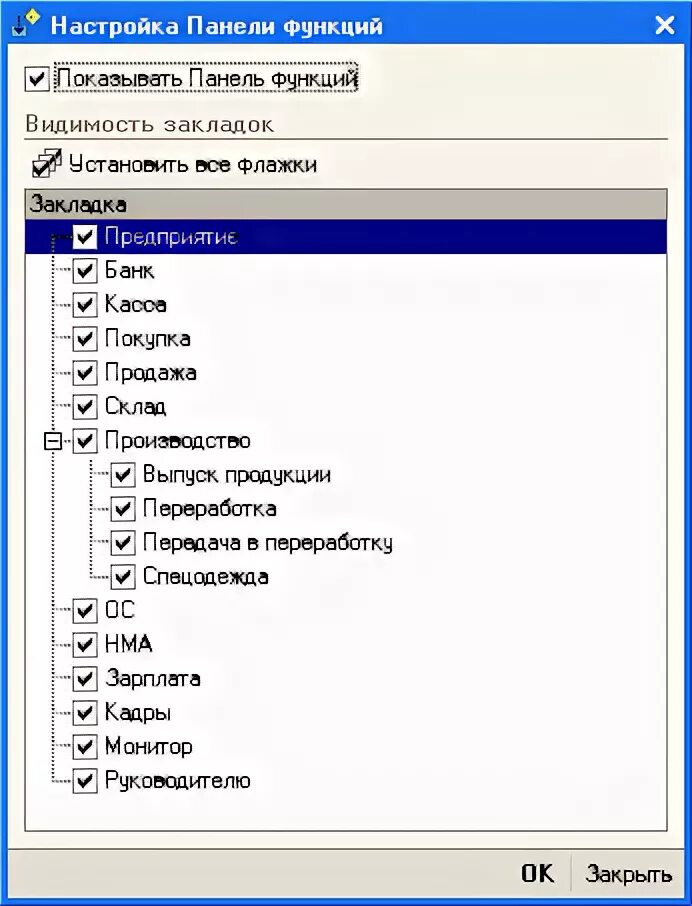
Task: Toggle the Руководителю checkbox
Action: pos(85,781)
